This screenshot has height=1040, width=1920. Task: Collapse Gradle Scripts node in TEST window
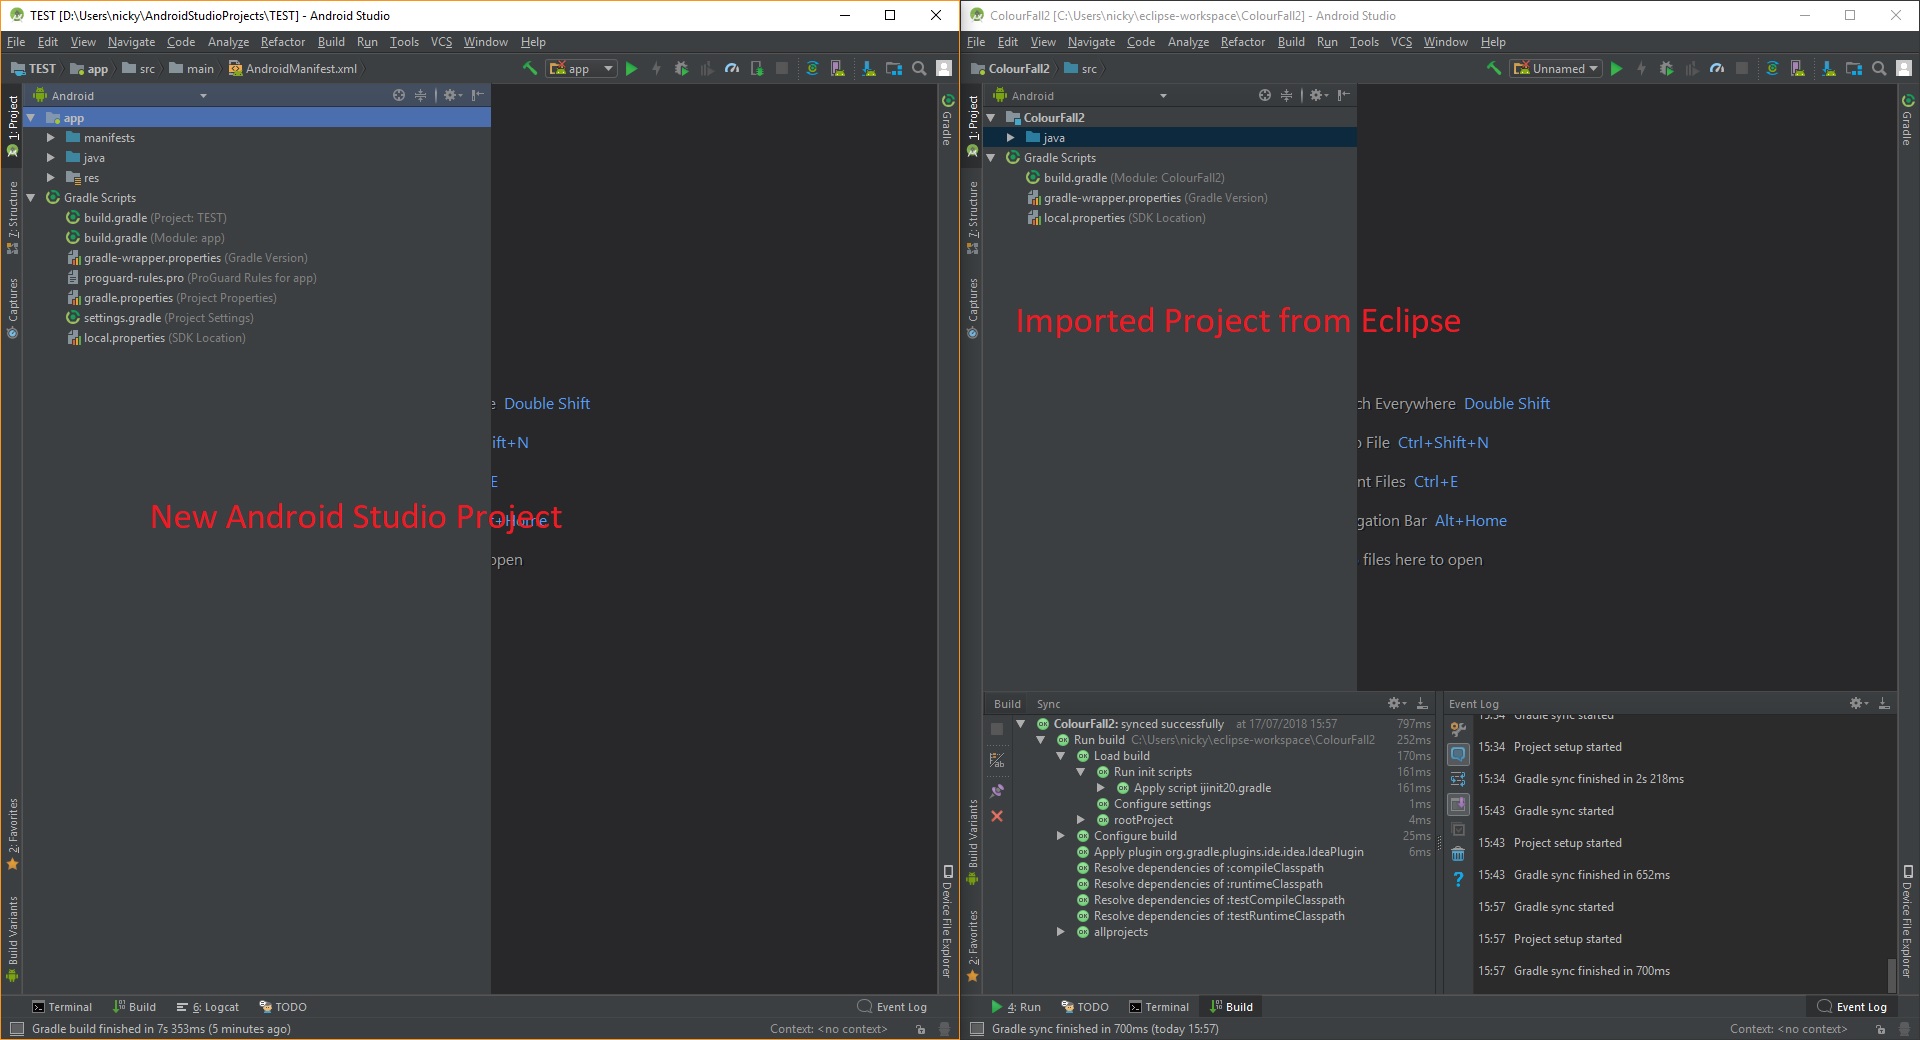pyautogui.click(x=31, y=198)
